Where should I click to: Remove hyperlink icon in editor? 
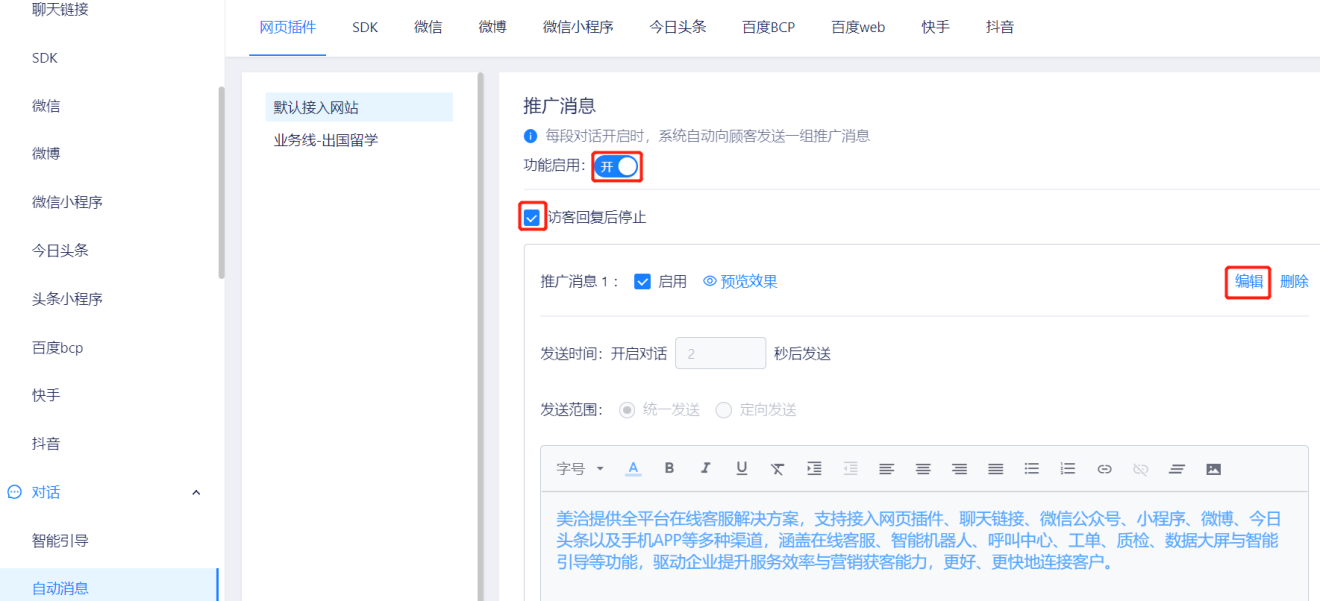point(1140,468)
